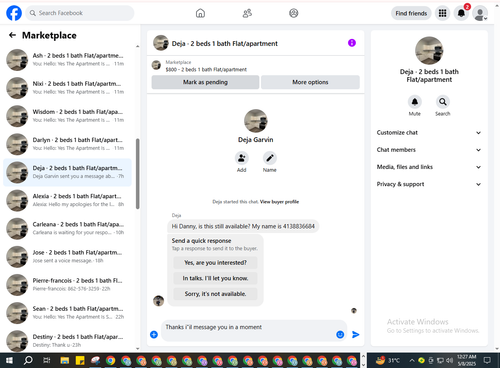Open the Sean conversation
Viewport: 500px width, 368px height.
[x=67, y=313]
